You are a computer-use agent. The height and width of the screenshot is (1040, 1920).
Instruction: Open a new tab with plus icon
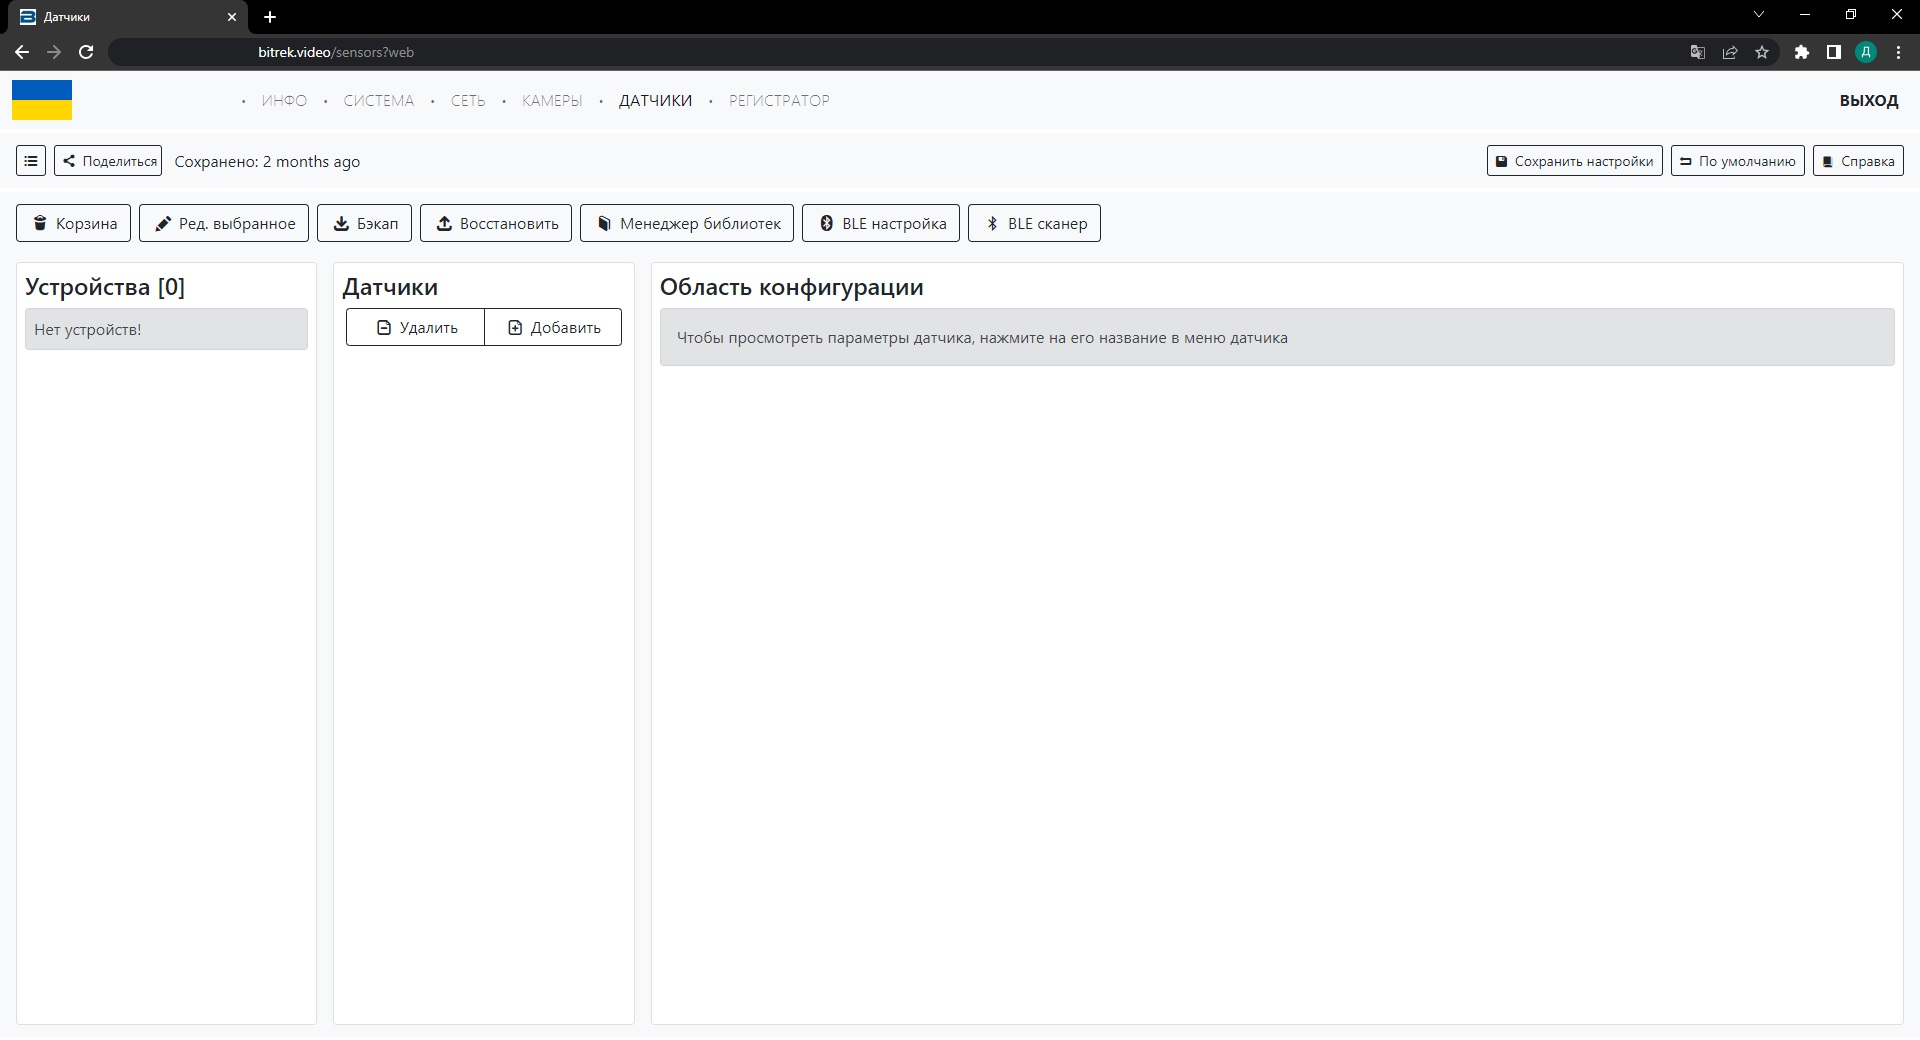270,17
